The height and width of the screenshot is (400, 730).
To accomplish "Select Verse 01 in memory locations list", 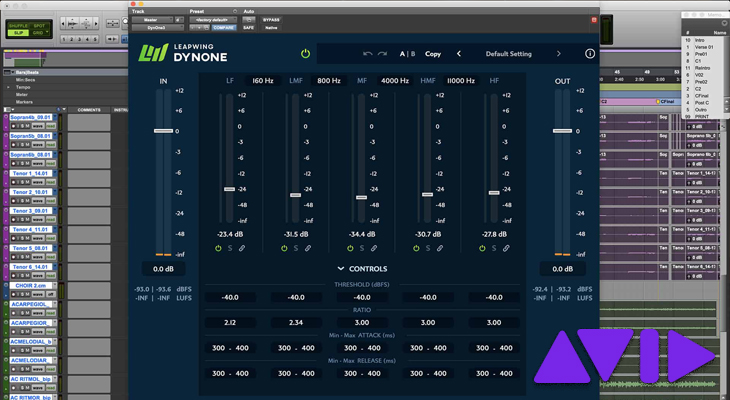I will pos(704,47).
